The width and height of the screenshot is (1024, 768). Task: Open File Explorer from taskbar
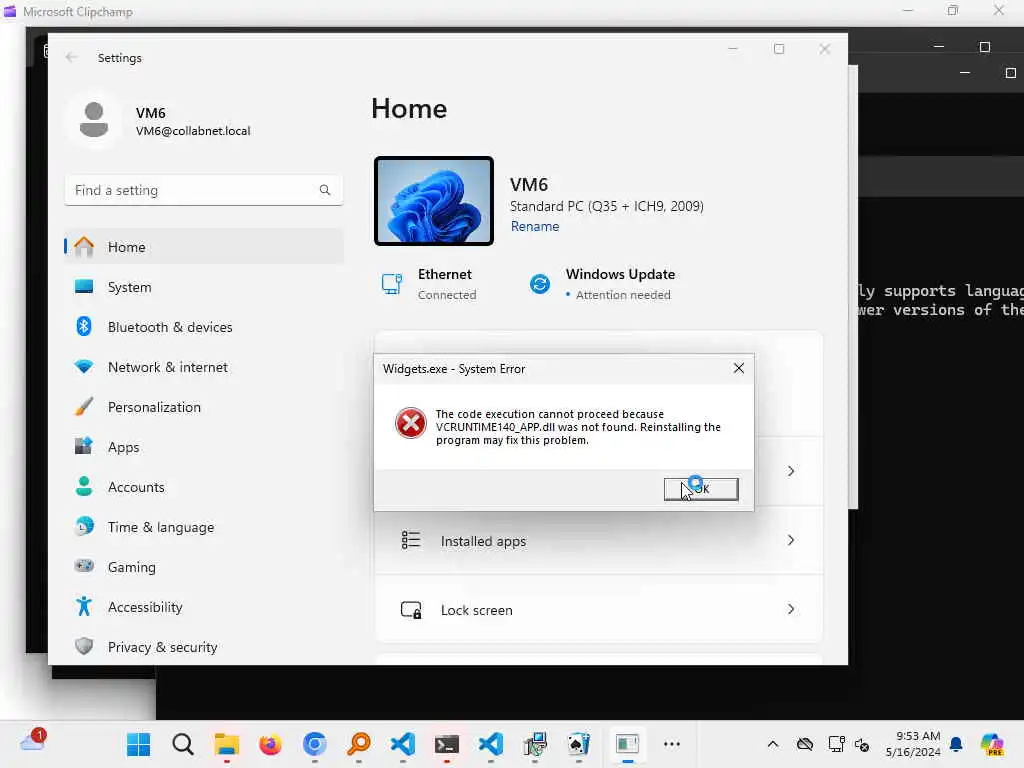(227, 744)
